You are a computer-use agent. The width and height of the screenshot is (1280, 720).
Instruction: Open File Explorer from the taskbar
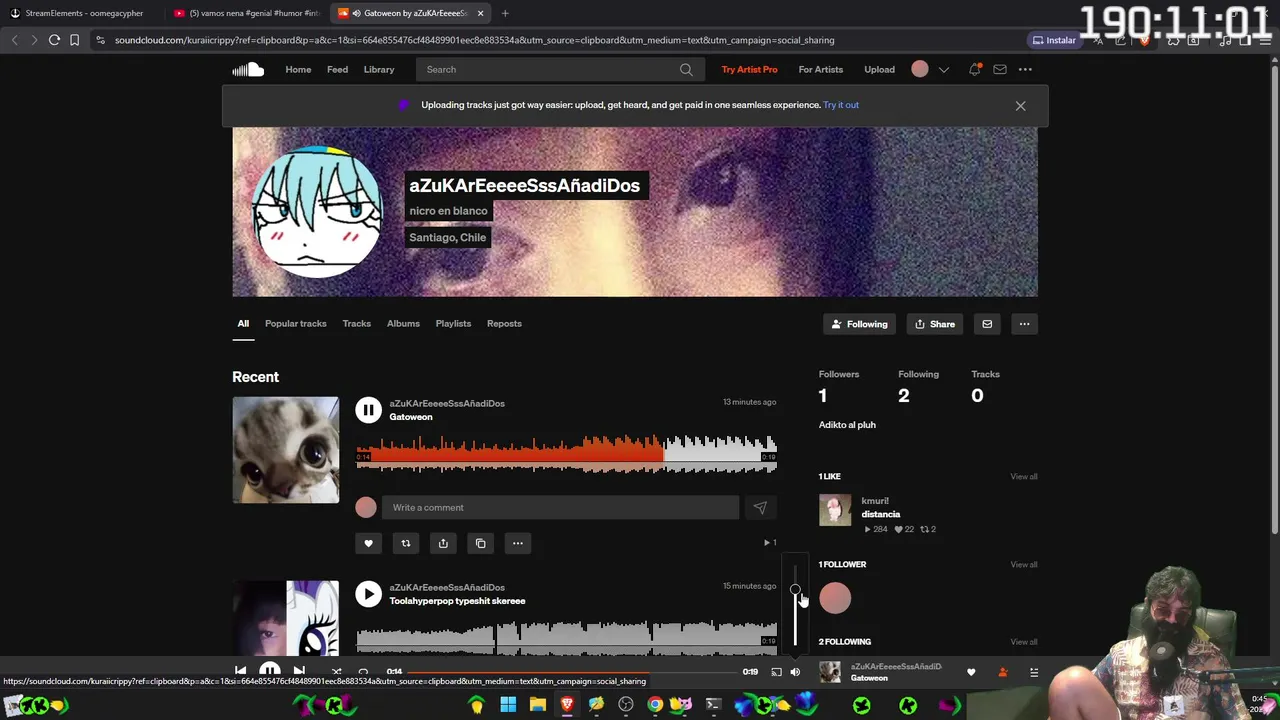coord(537,705)
